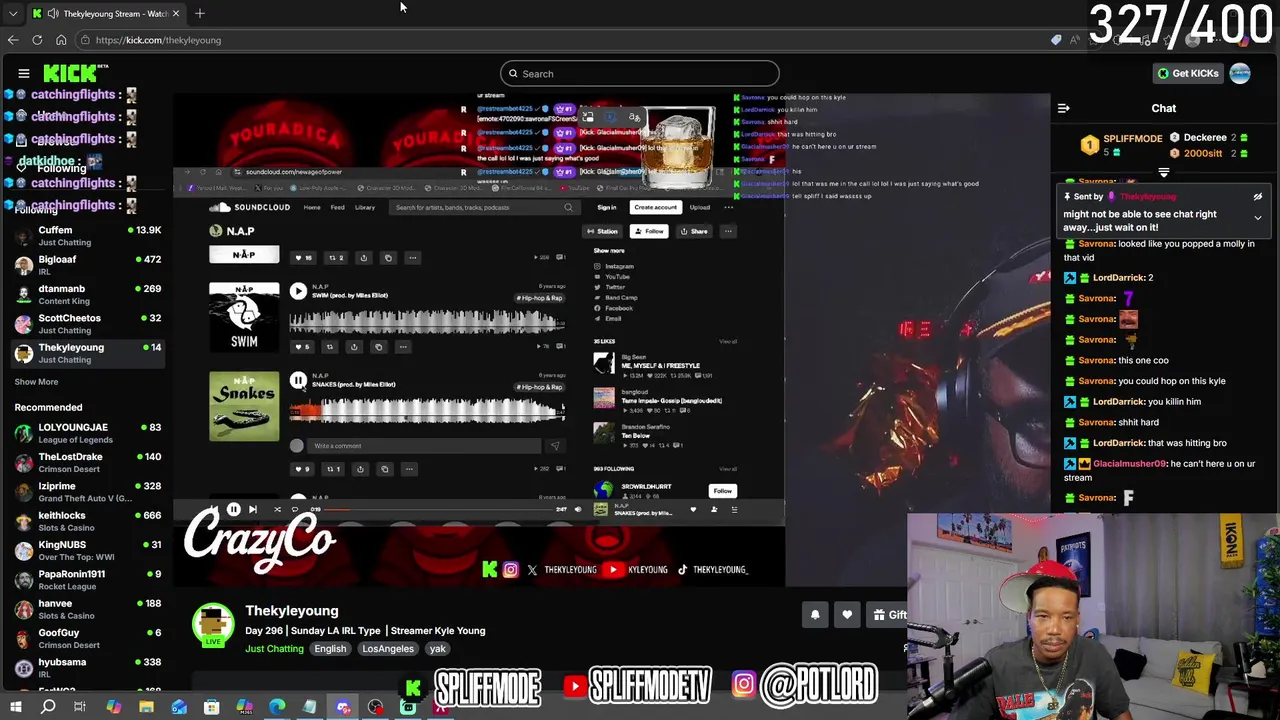1280x720 pixels.
Task: Expand Show more under Following
Action: pyautogui.click(x=36, y=382)
